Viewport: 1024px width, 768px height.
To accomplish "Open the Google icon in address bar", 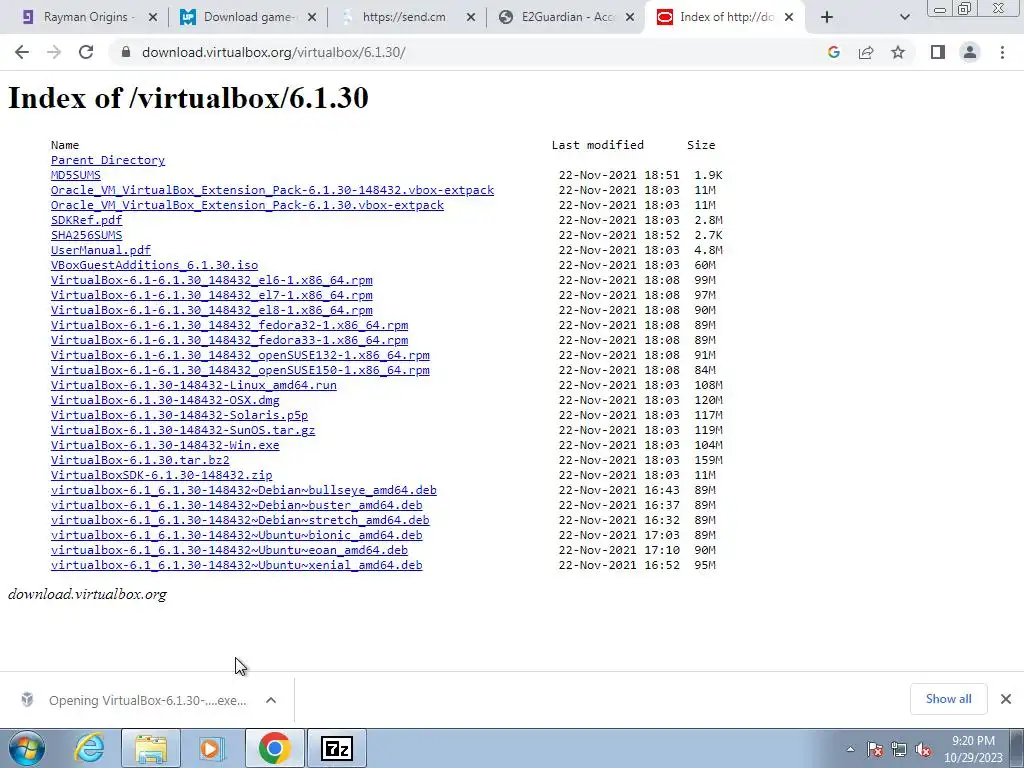I will (x=833, y=52).
